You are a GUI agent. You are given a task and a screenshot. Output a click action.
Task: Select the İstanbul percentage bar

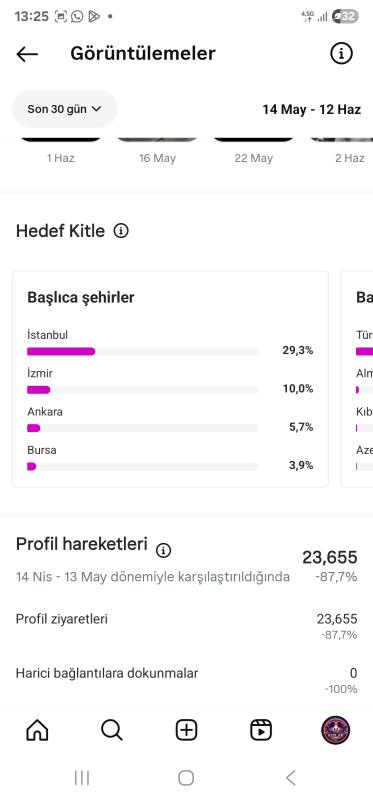(142, 351)
